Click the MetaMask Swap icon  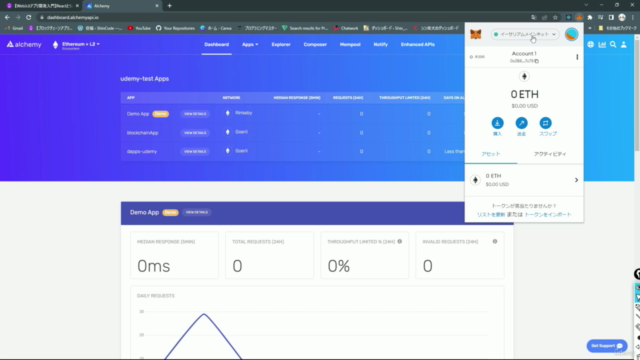click(x=545, y=123)
